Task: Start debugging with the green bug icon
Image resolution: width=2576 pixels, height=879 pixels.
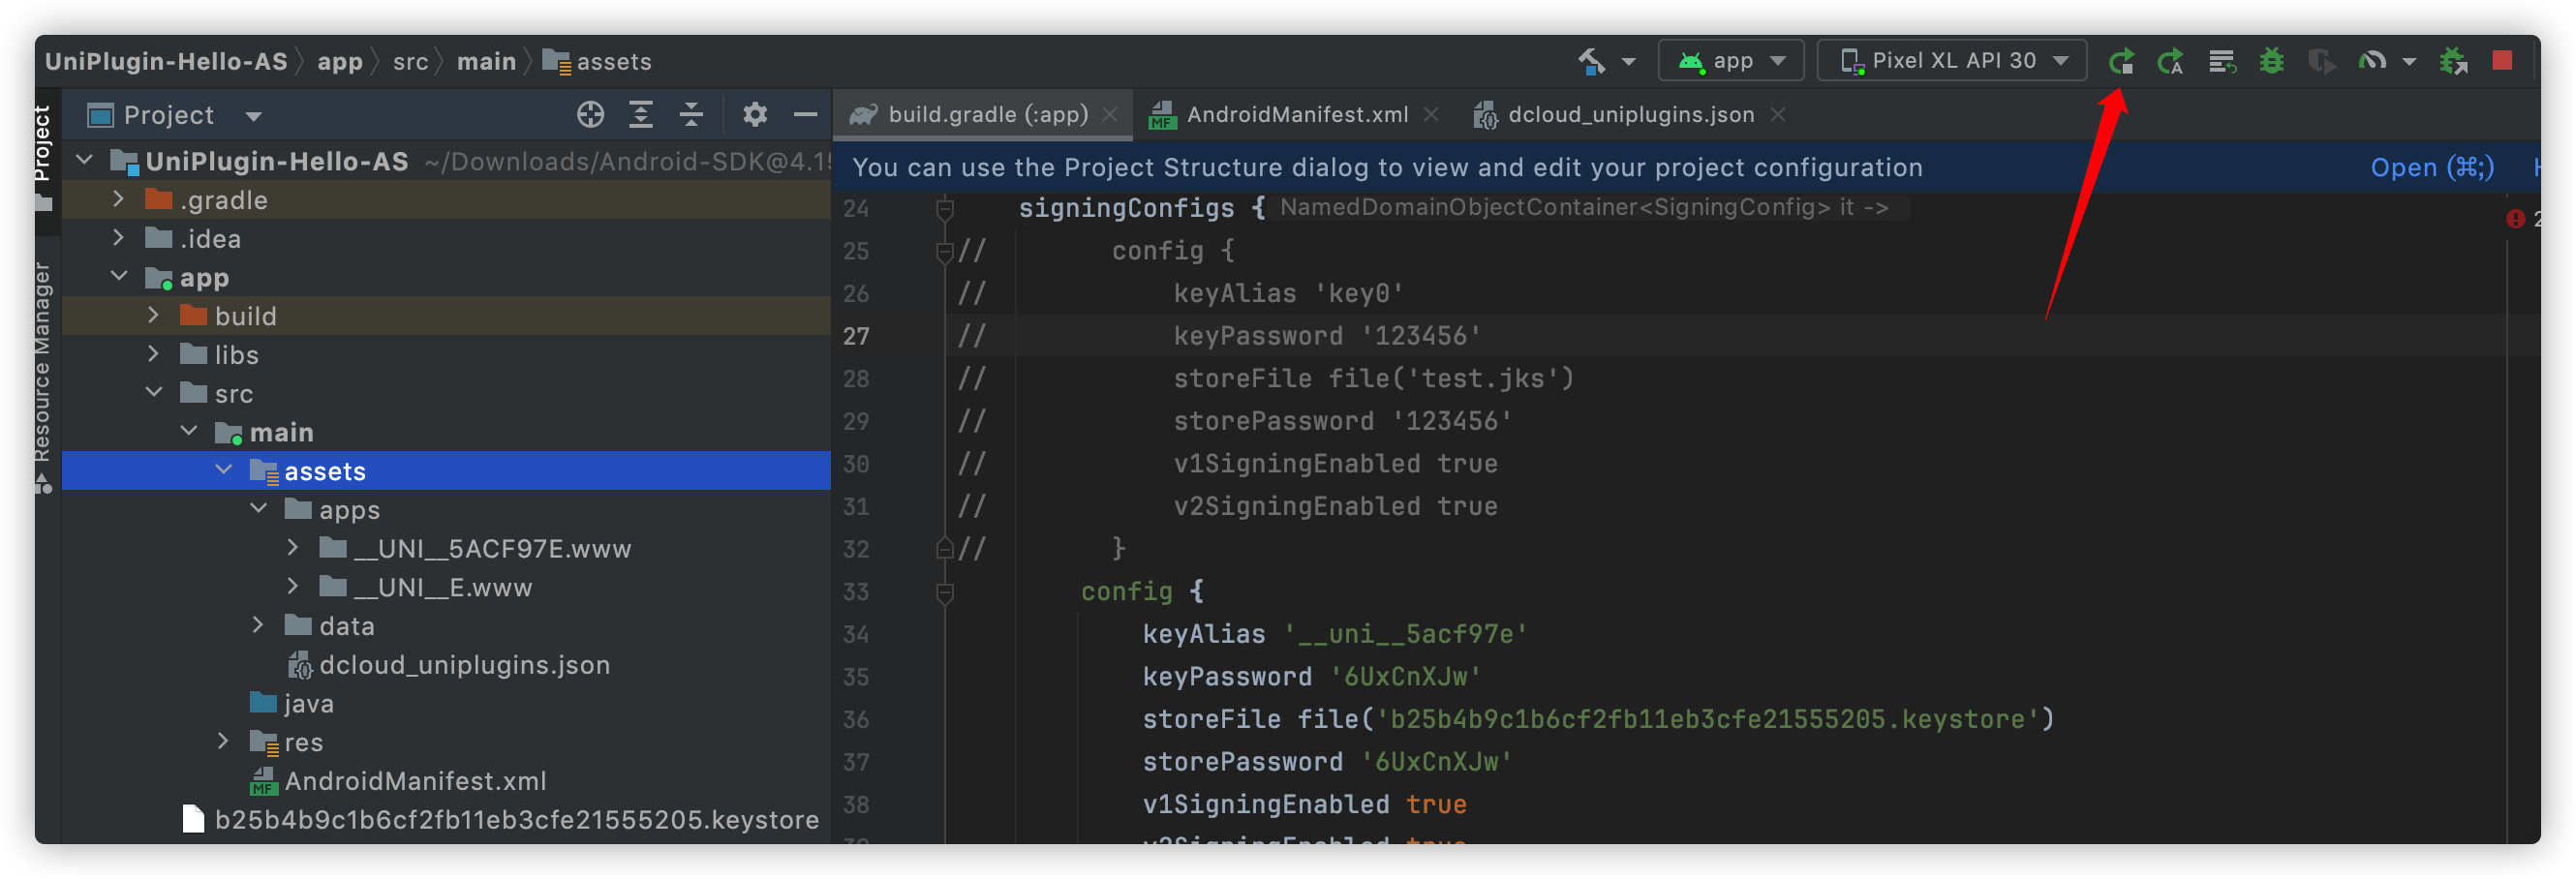Action: [2272, 61]
